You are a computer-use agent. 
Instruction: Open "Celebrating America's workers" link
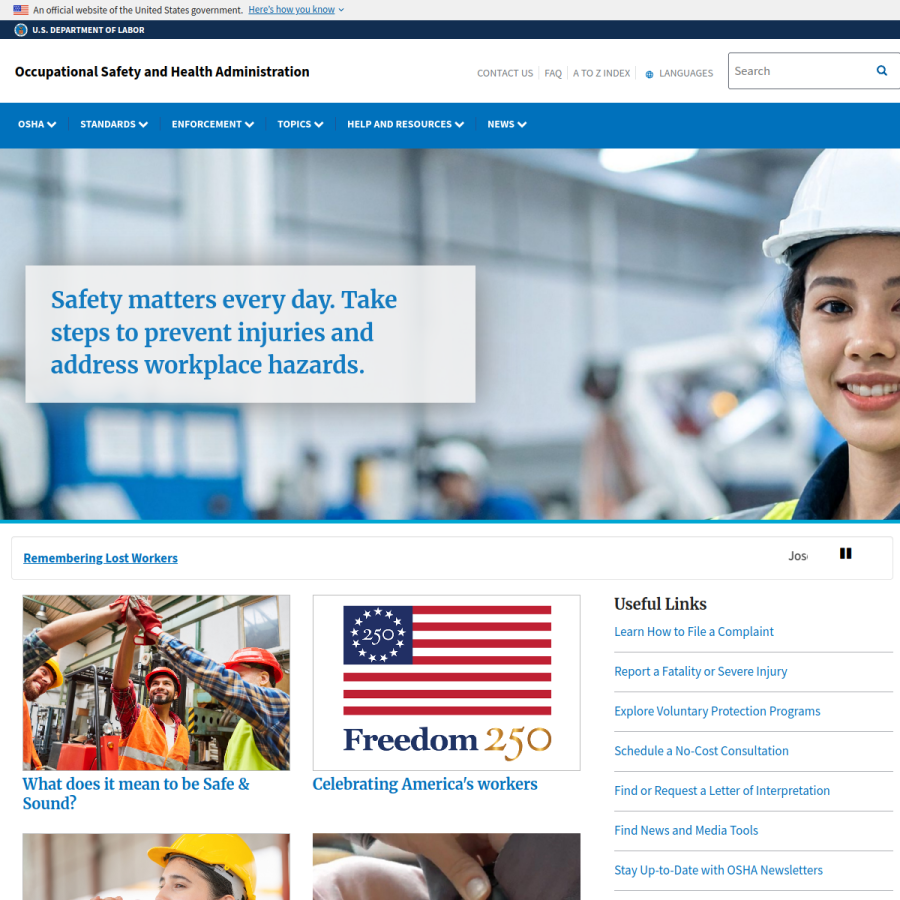[425, 784]
